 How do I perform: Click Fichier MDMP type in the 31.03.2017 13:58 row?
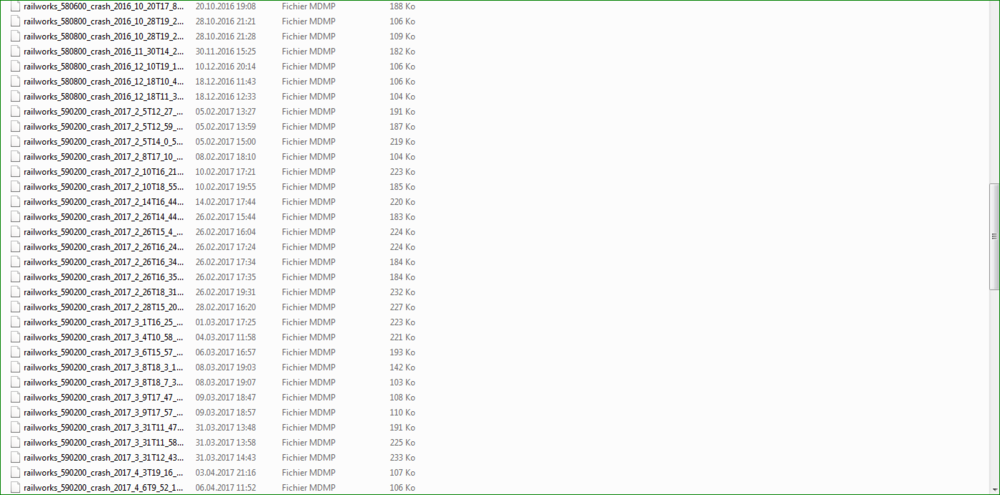[309, 443]
